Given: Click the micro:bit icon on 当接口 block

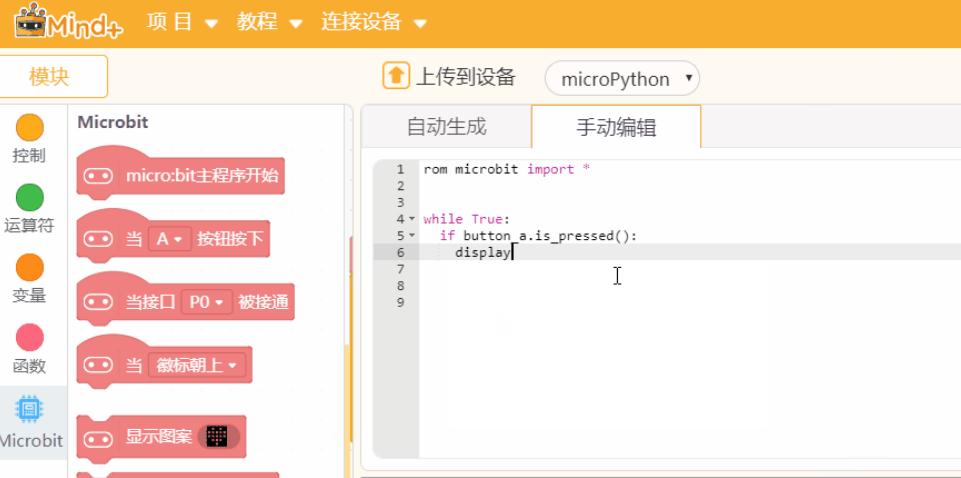Looking at the screenshot, I should [x=98, y=302].
